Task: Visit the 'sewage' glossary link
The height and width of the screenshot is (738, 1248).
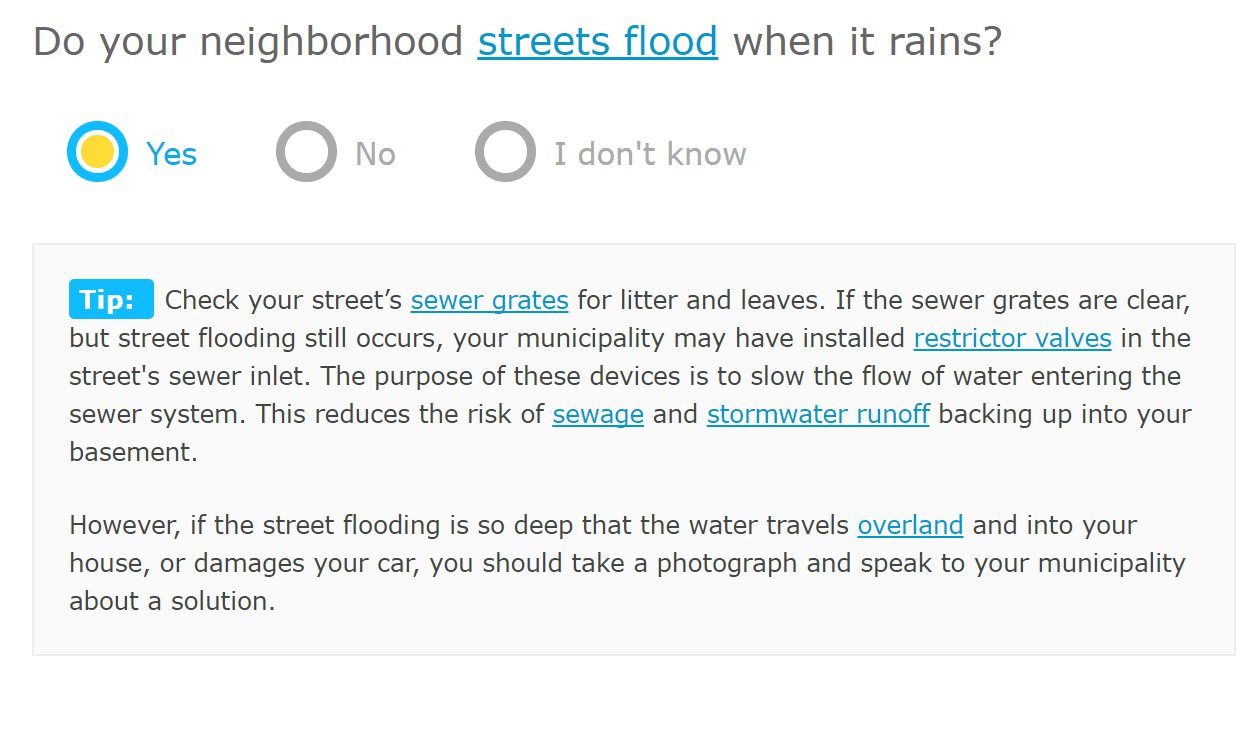Action: 598,414
